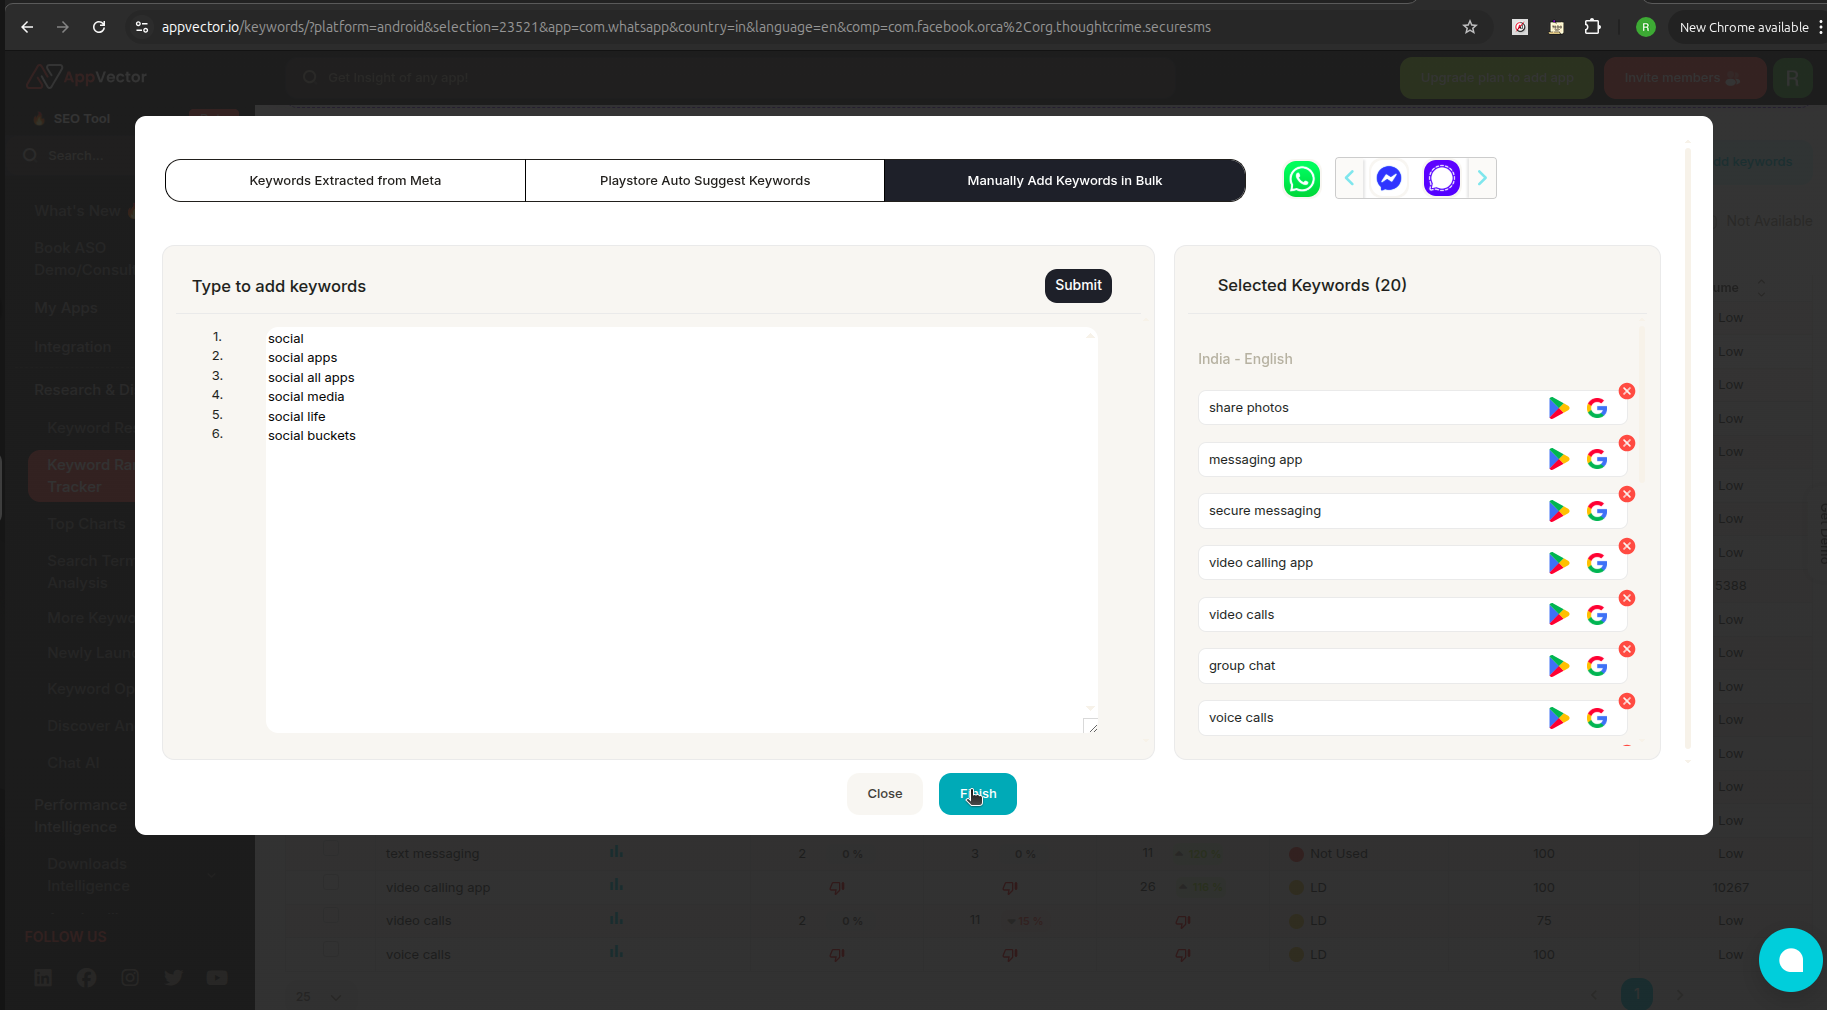
Task: Switch to 'Playstore Auto Suggest Keywords' tab
Action: tap(705, 180)
